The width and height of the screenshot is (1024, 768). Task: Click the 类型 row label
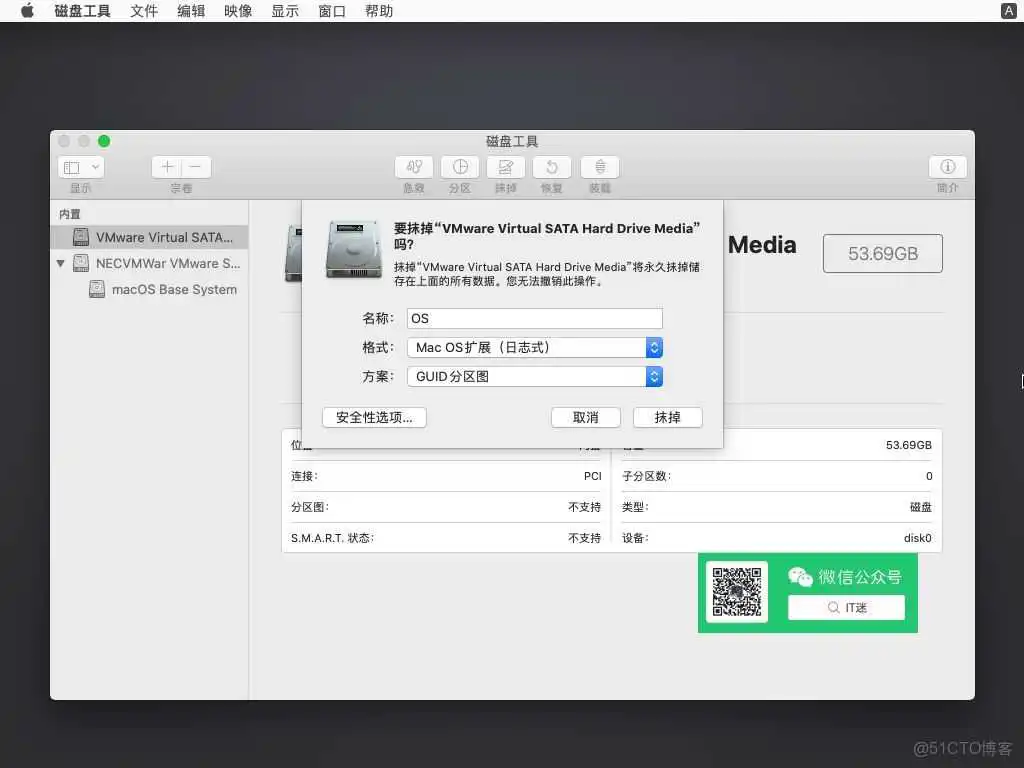pyautogui.click(x=635, y=507)
